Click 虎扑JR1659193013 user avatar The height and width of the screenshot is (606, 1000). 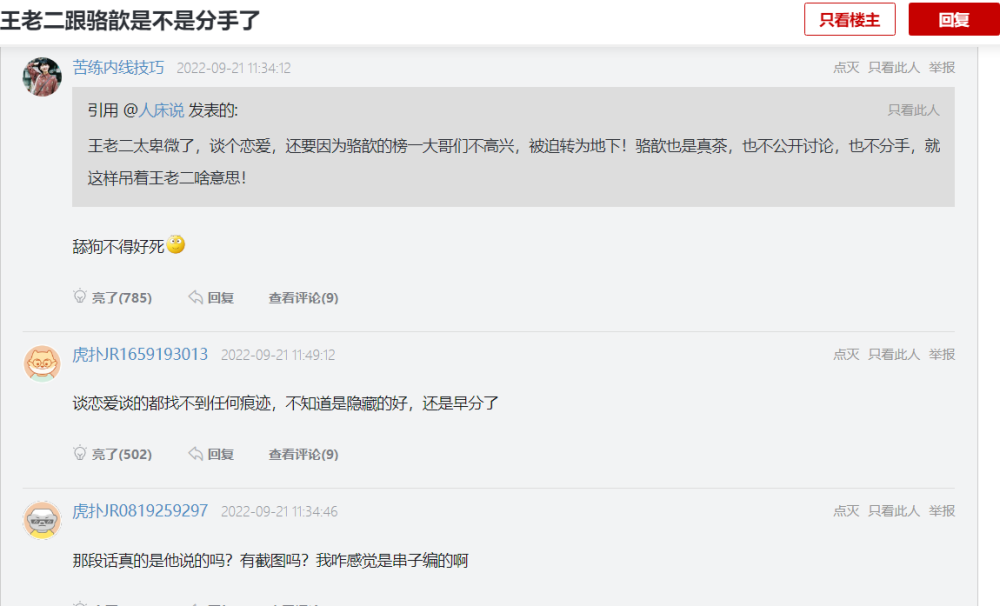[x=42, y=363]
